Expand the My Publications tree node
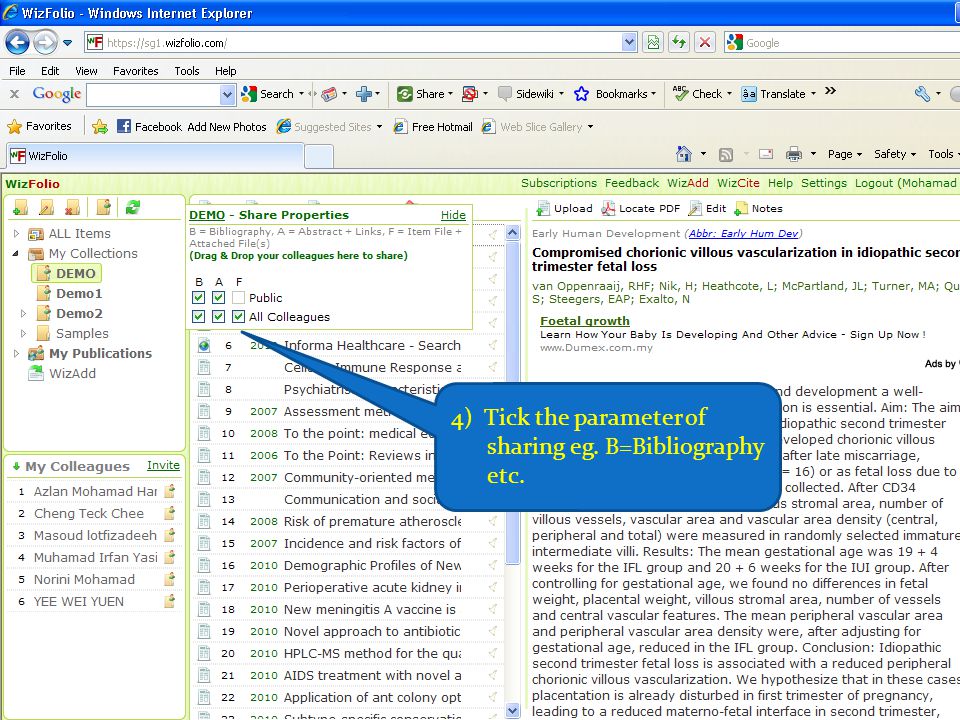 tap(17, 353)
